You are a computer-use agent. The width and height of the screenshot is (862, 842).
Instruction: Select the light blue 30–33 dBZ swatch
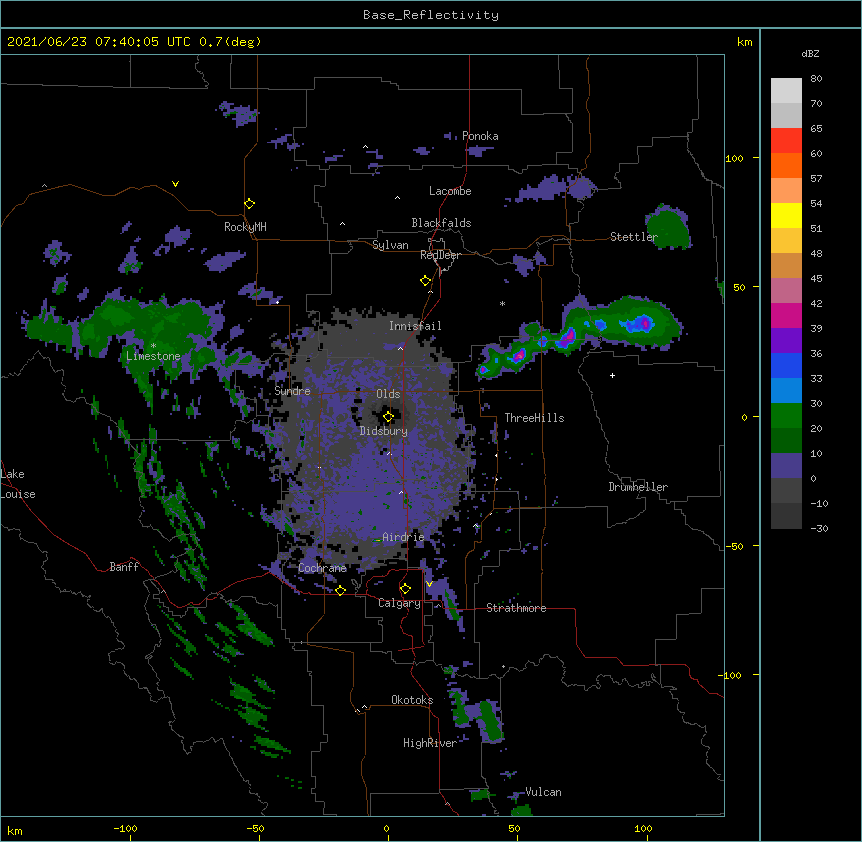click(786, 391)
